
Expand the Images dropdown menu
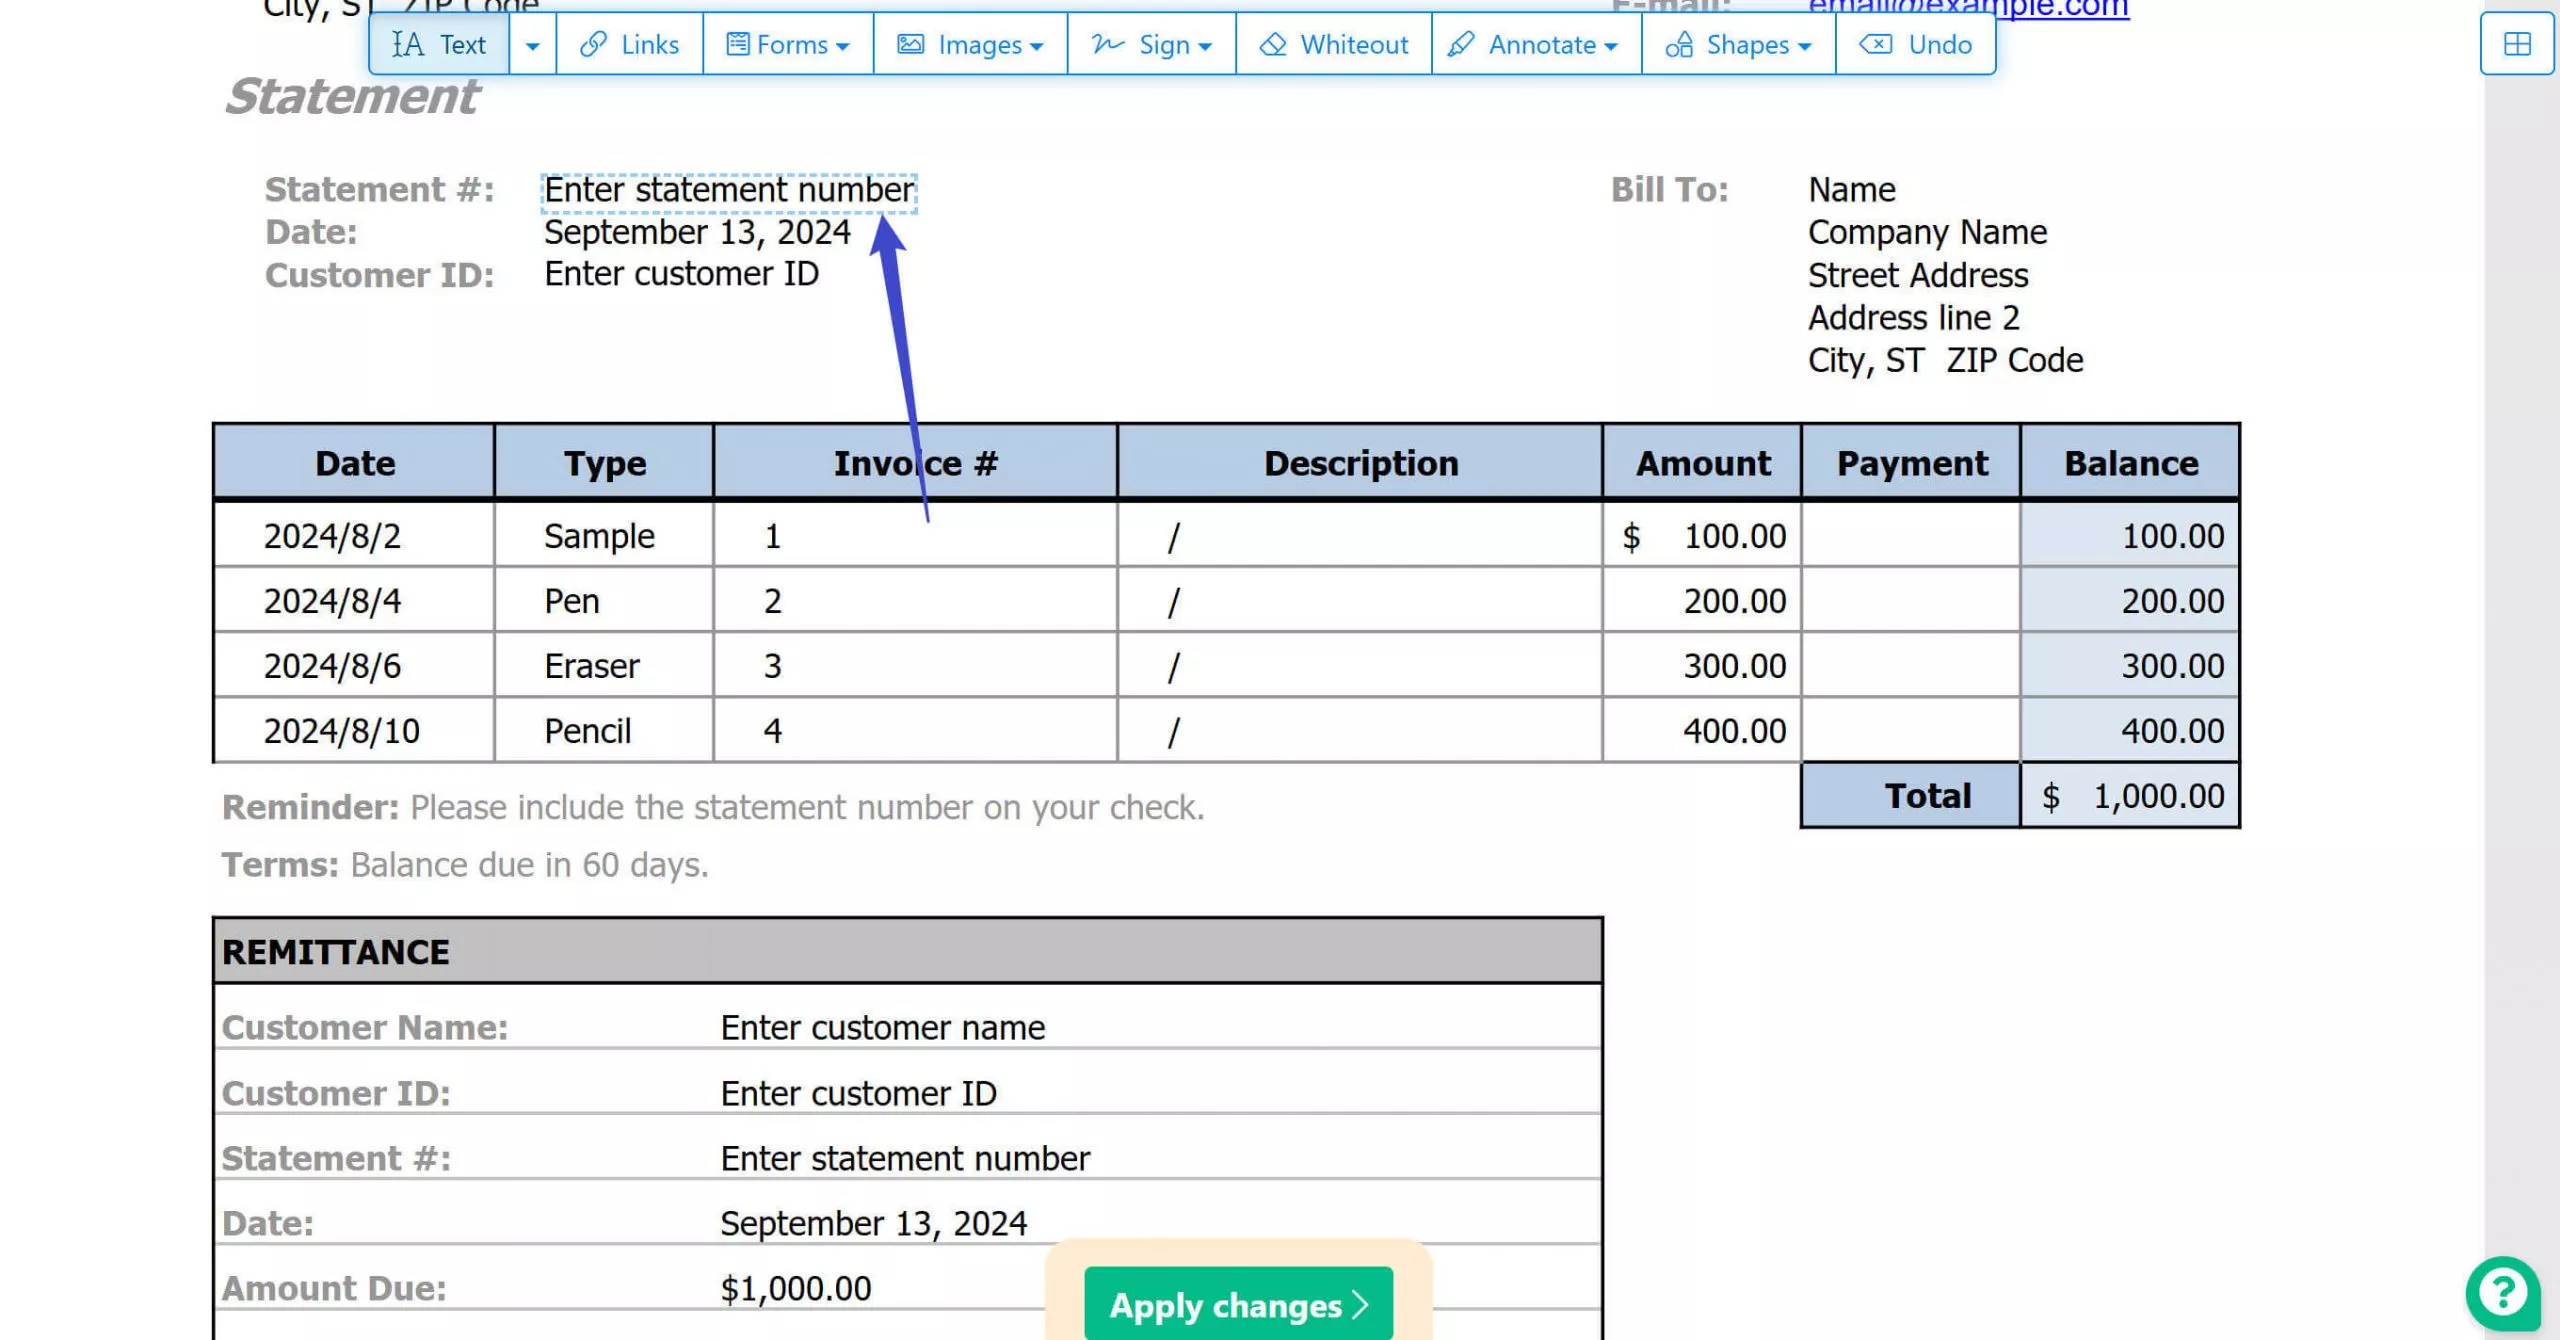(x=1038, y=44)
